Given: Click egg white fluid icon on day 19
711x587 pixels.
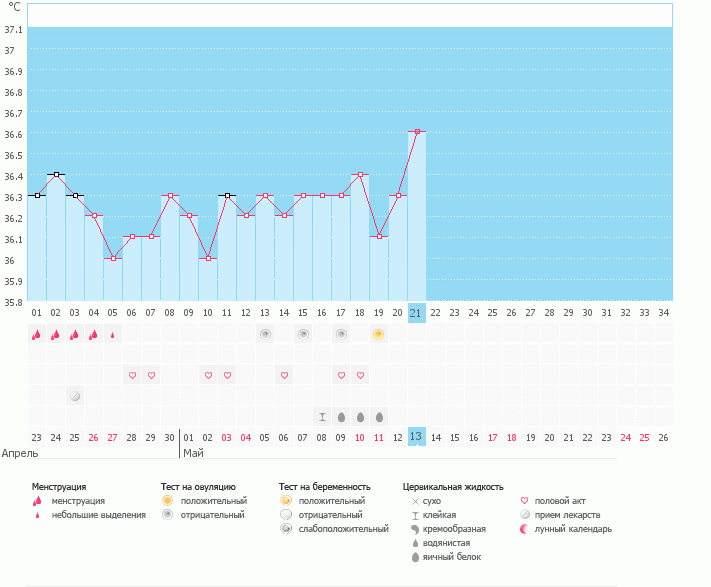Looking at the screenshot, I should pyautogui.click(x=380, y=417).
